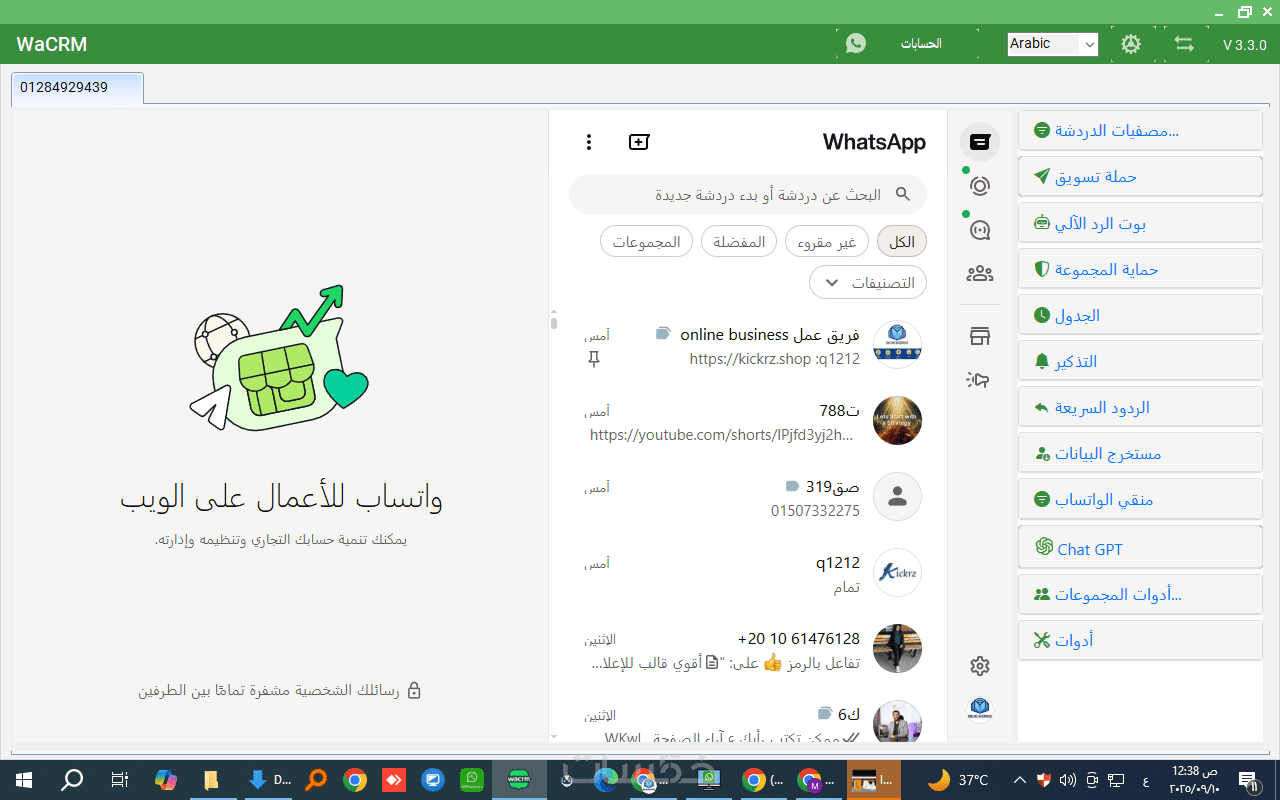The image size is (1280, 800).
Task: Open the Channels icon in WhatsApp sidebar
Action: tap(980, 230)
